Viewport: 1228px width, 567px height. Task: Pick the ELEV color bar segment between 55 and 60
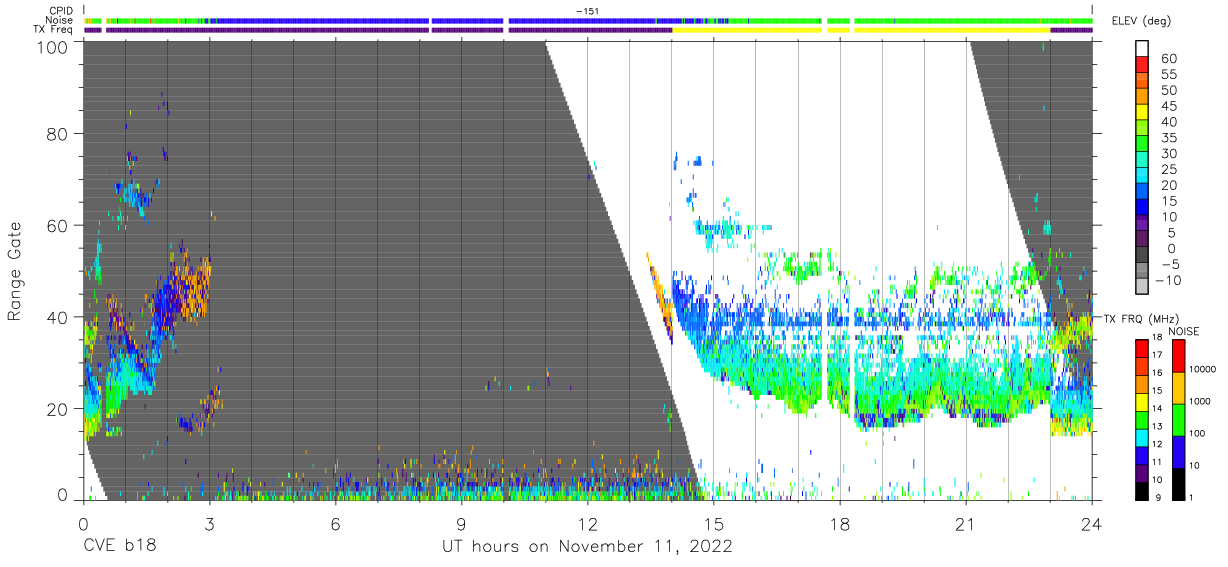tap(1142, 66)
